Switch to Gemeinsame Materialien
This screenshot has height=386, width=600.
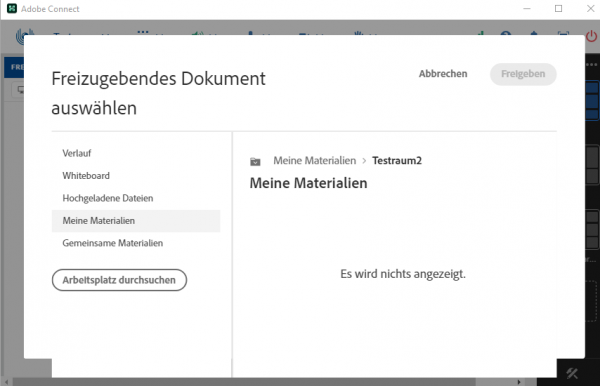(112, 243)
